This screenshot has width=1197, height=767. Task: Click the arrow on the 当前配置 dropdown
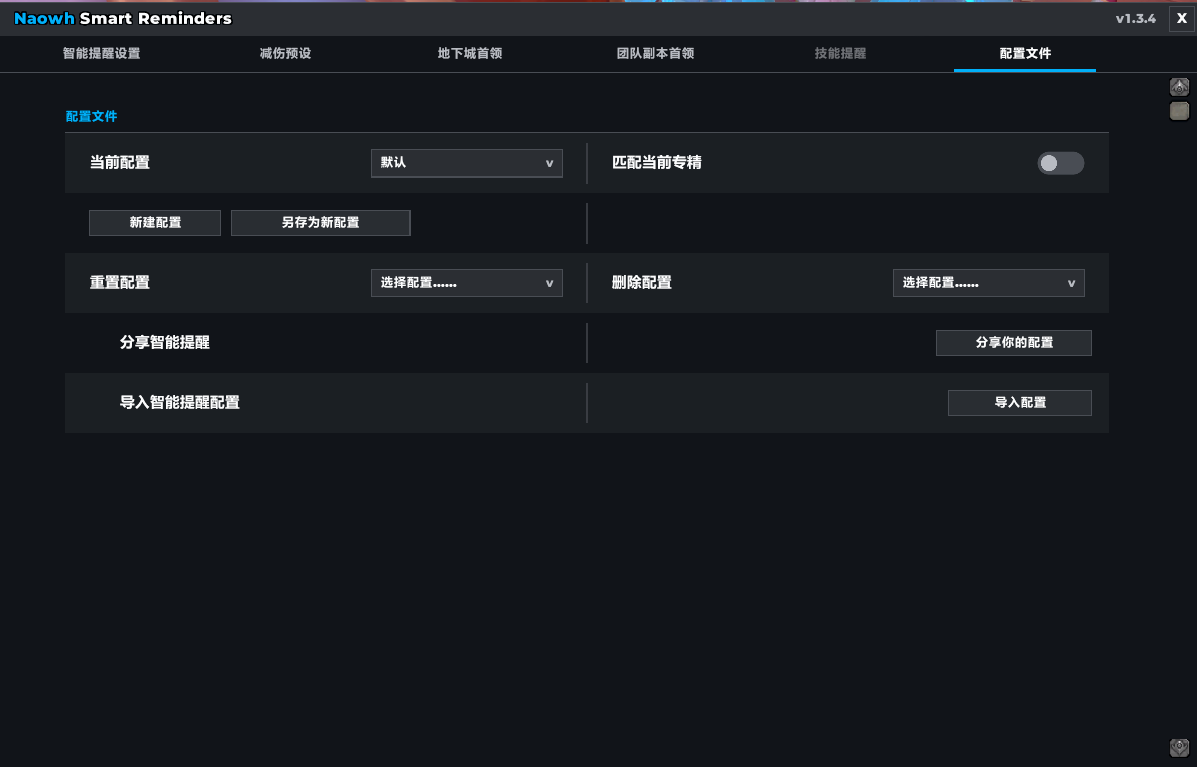click(549, 163)
